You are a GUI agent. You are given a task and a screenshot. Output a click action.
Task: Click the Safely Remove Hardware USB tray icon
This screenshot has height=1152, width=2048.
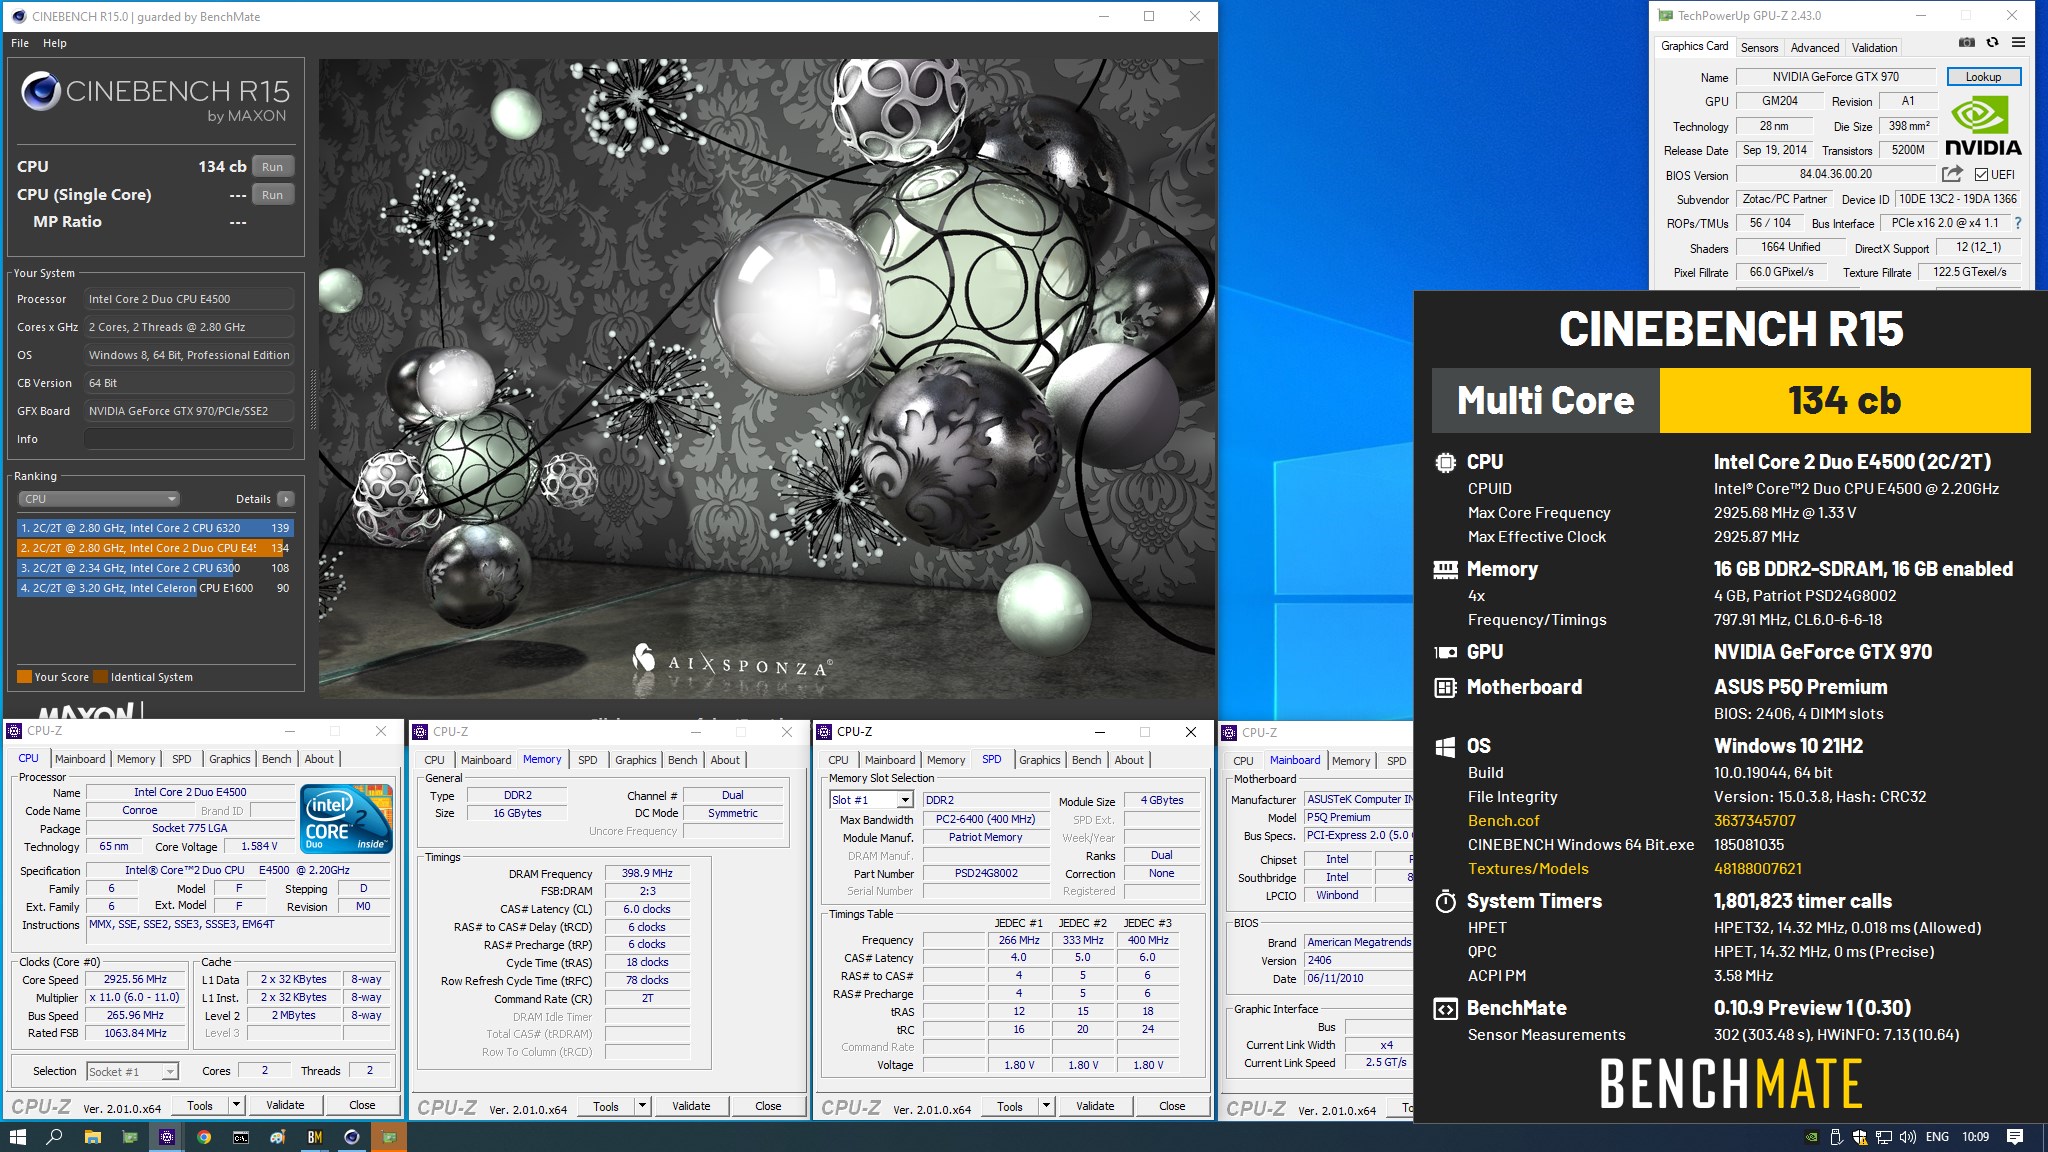pyautogui.click(x=1836, y=1137)
